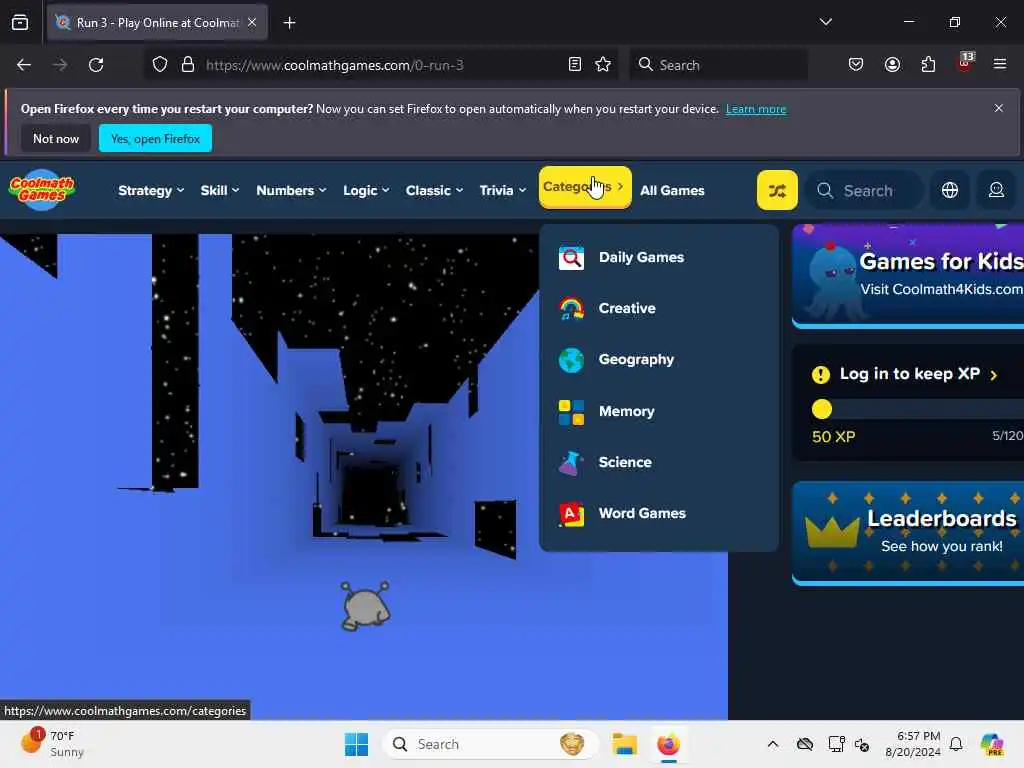Expand the Trivia menu
This screenshot has height=768, width=1024.
503,190
